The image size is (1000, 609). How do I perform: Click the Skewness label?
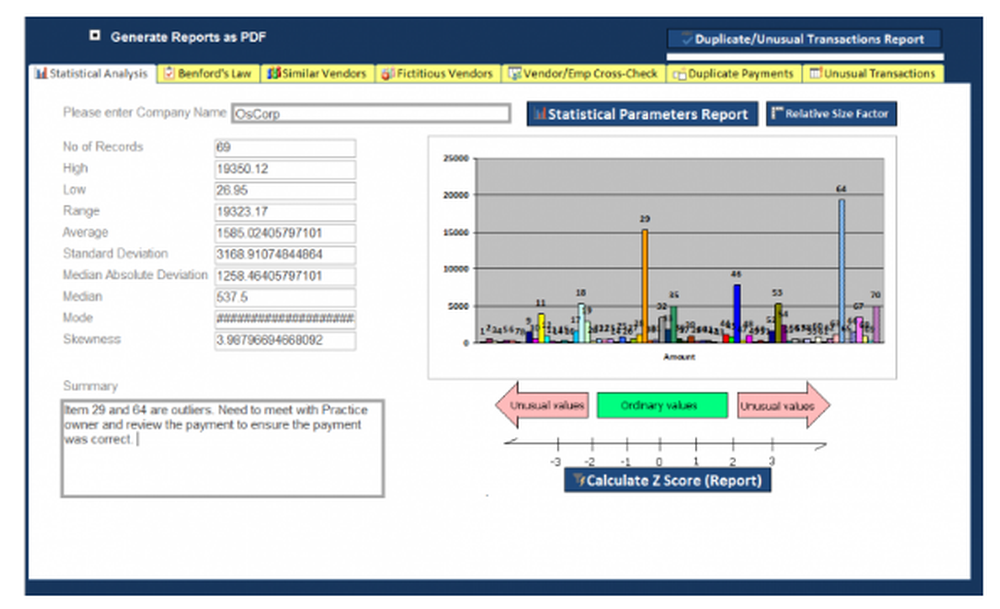click(91, 339)
